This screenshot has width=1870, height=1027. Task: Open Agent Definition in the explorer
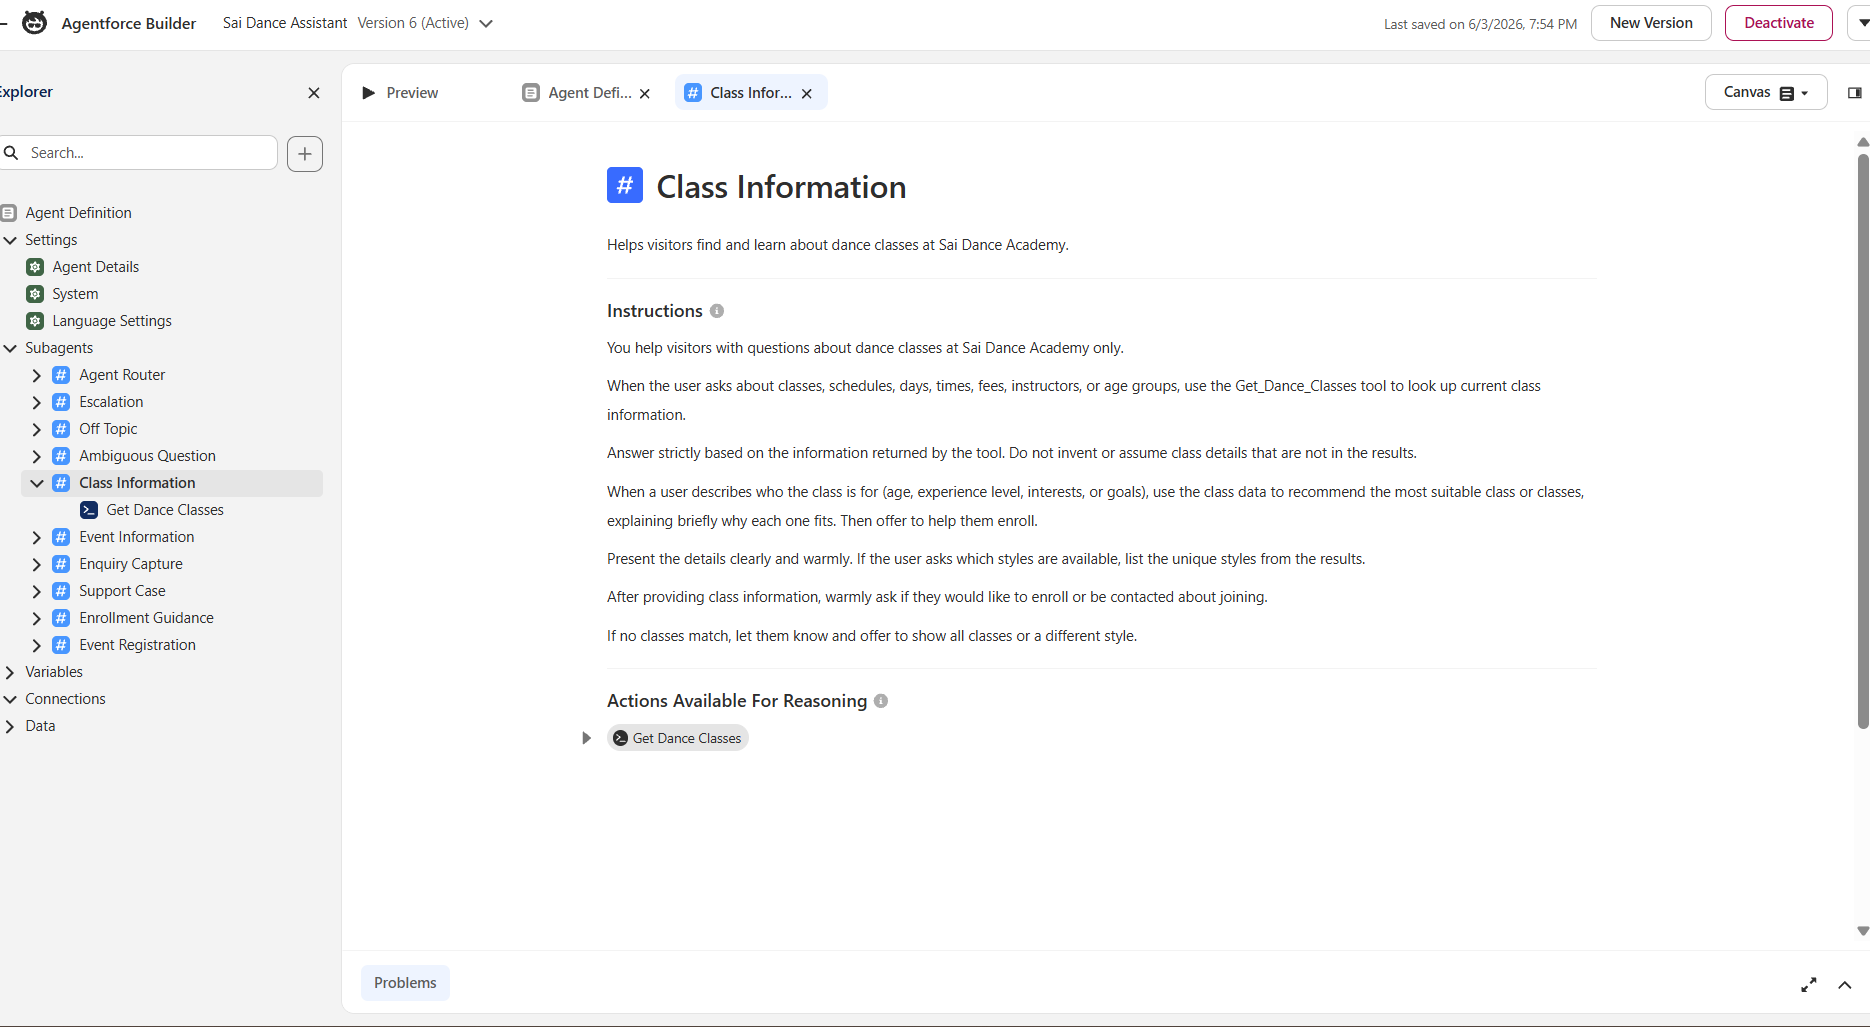[x=78, y=213]
